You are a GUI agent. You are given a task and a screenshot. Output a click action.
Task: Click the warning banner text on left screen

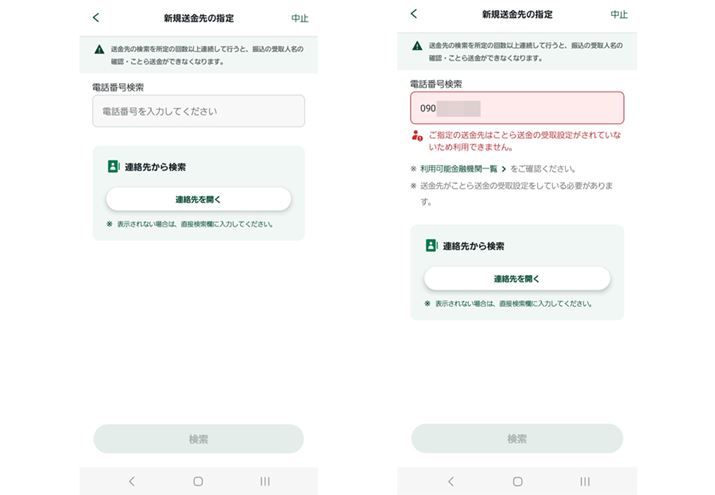click(207, 55)
